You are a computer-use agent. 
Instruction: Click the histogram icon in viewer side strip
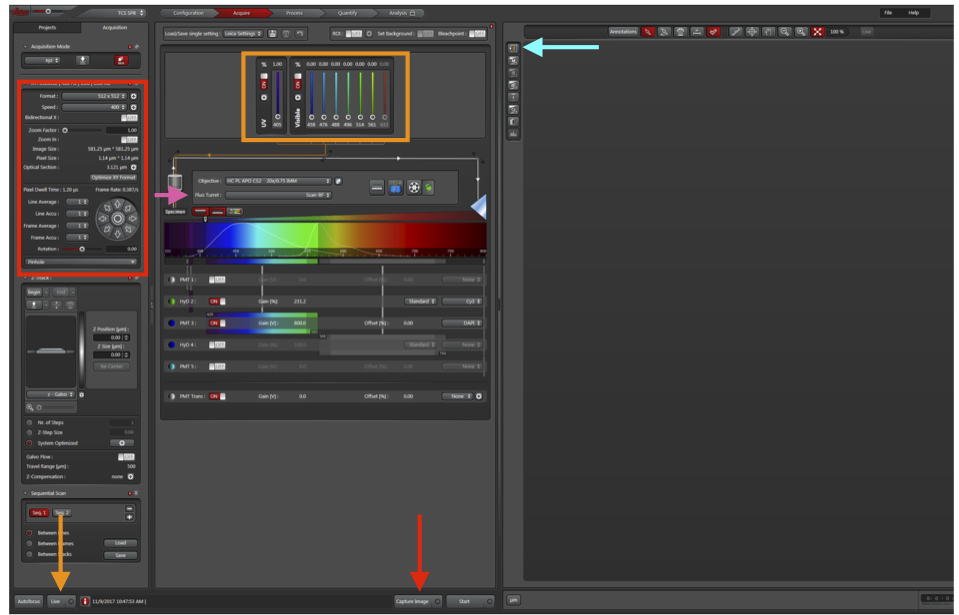coord(513,133)
